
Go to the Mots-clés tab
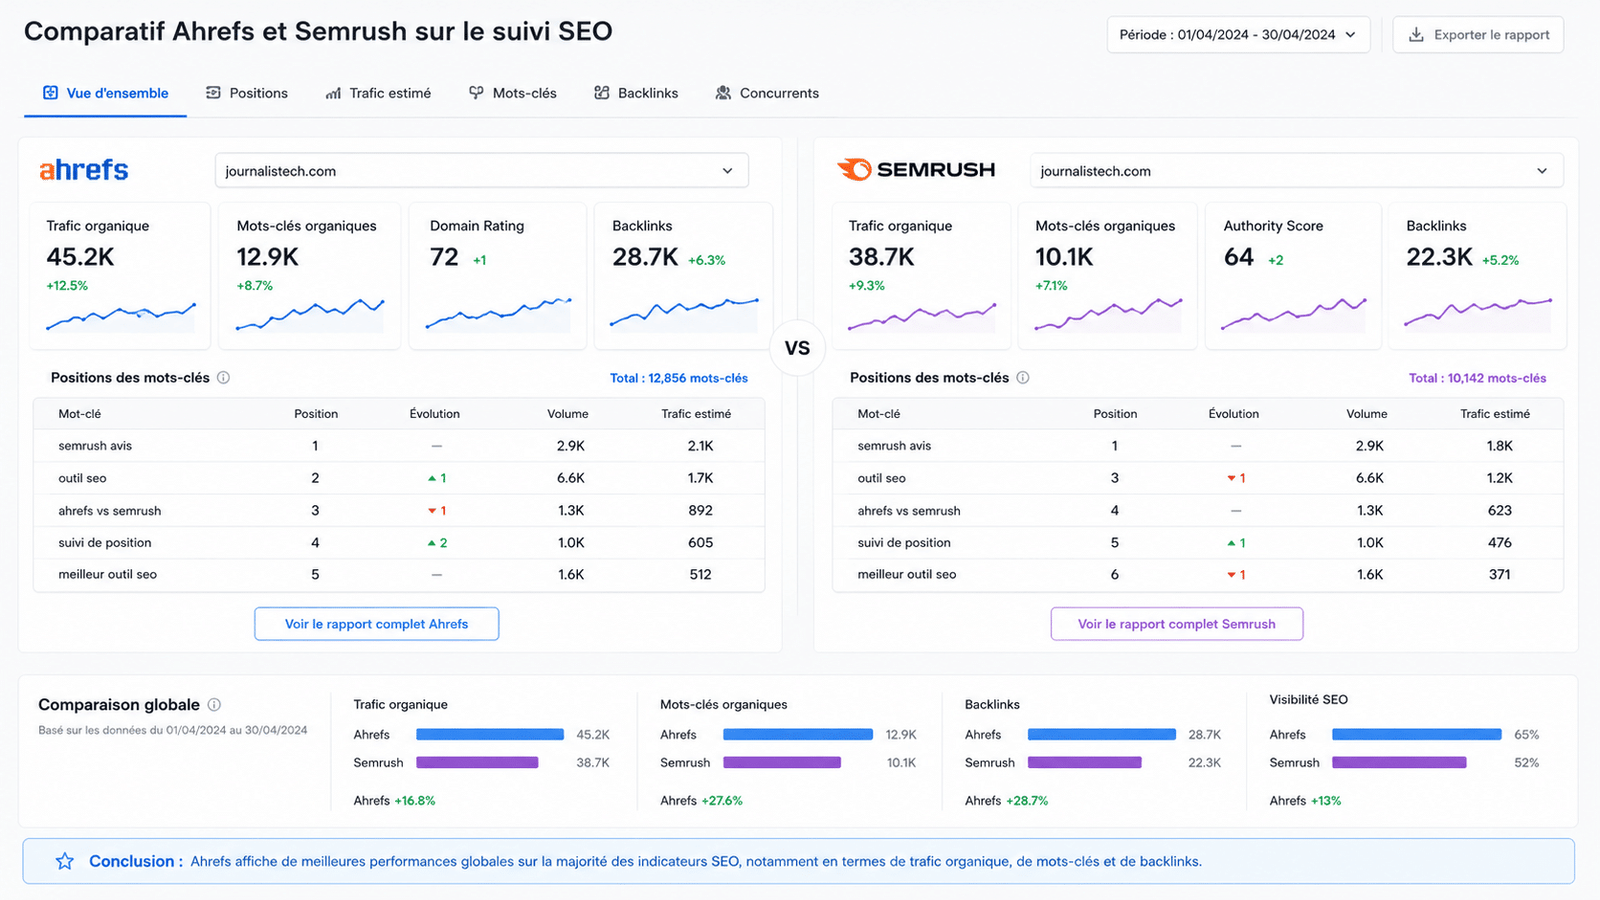click(x=513, y=93)
